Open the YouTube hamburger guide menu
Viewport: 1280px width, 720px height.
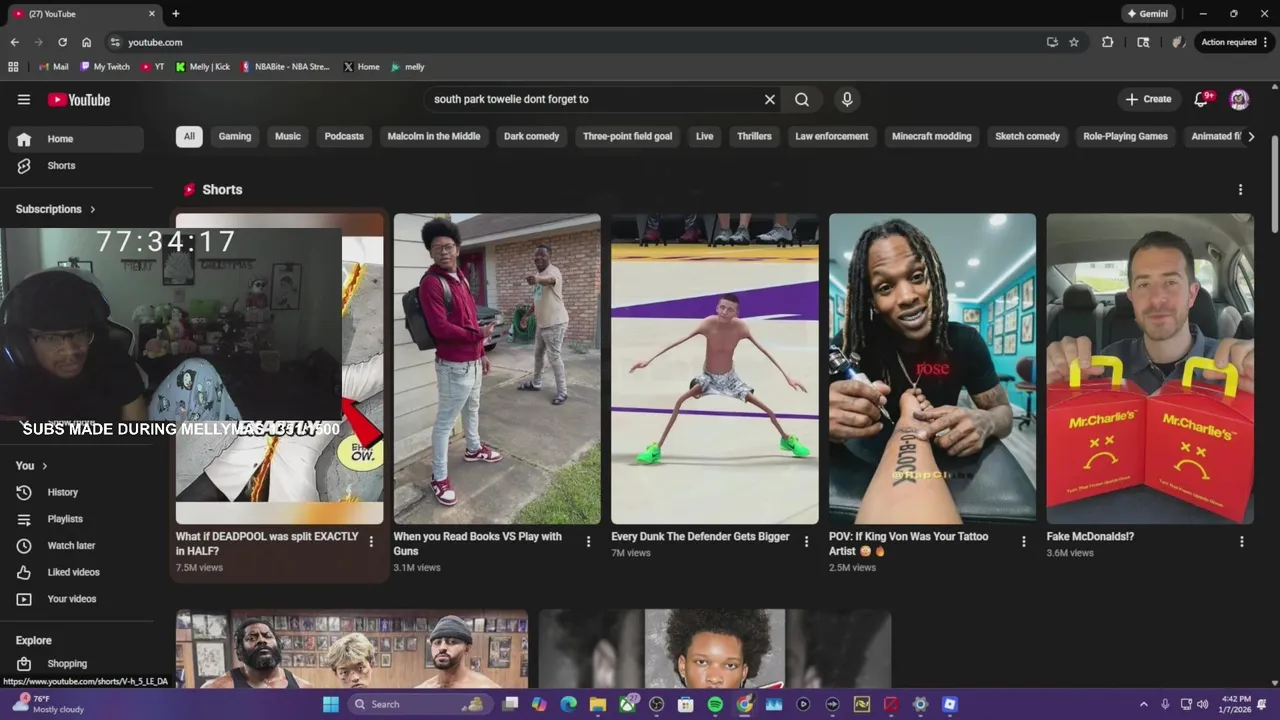pos(24,99)
